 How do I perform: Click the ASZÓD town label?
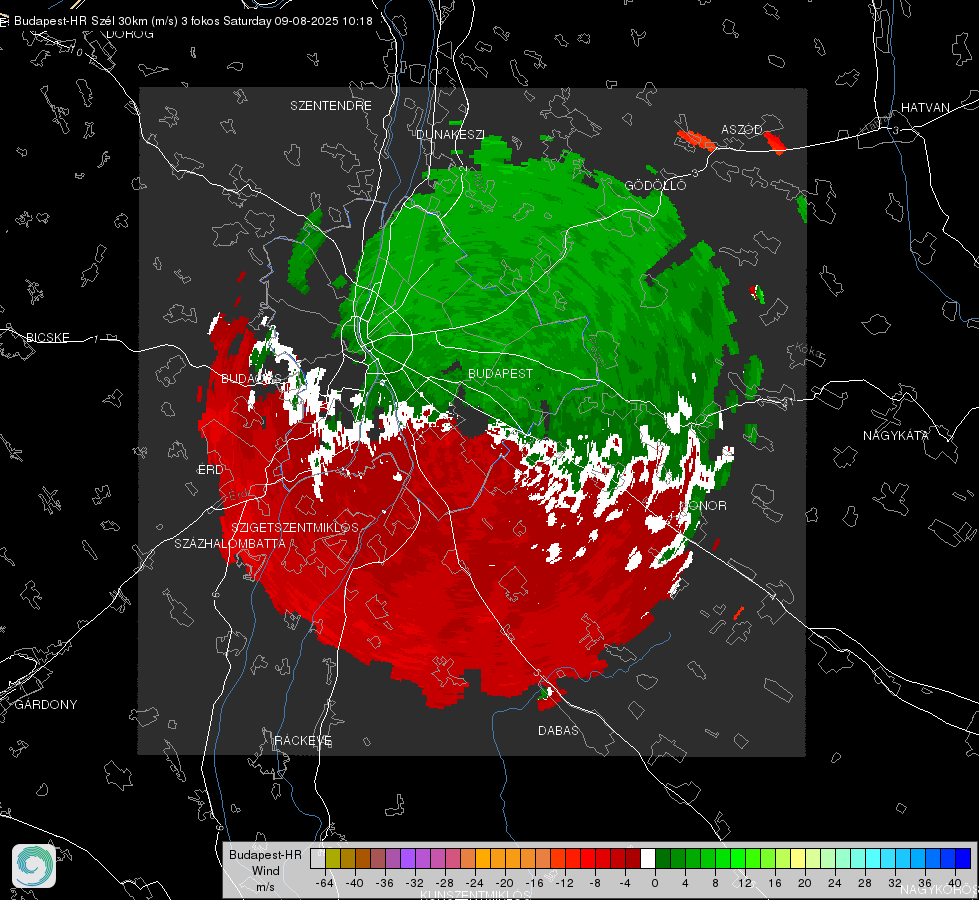pos(742,129)
